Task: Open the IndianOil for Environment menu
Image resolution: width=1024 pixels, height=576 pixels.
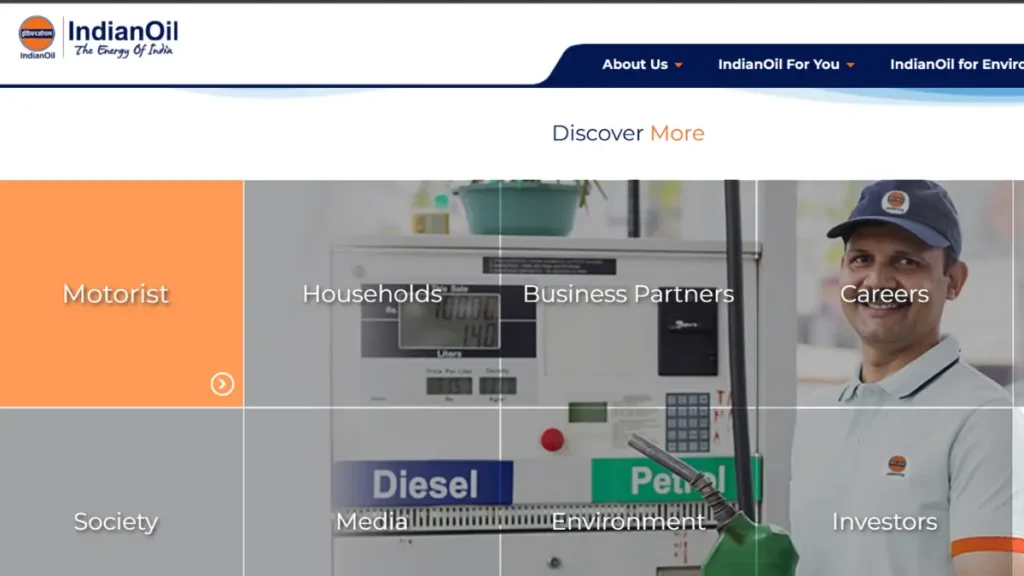Action: point(955,64)
